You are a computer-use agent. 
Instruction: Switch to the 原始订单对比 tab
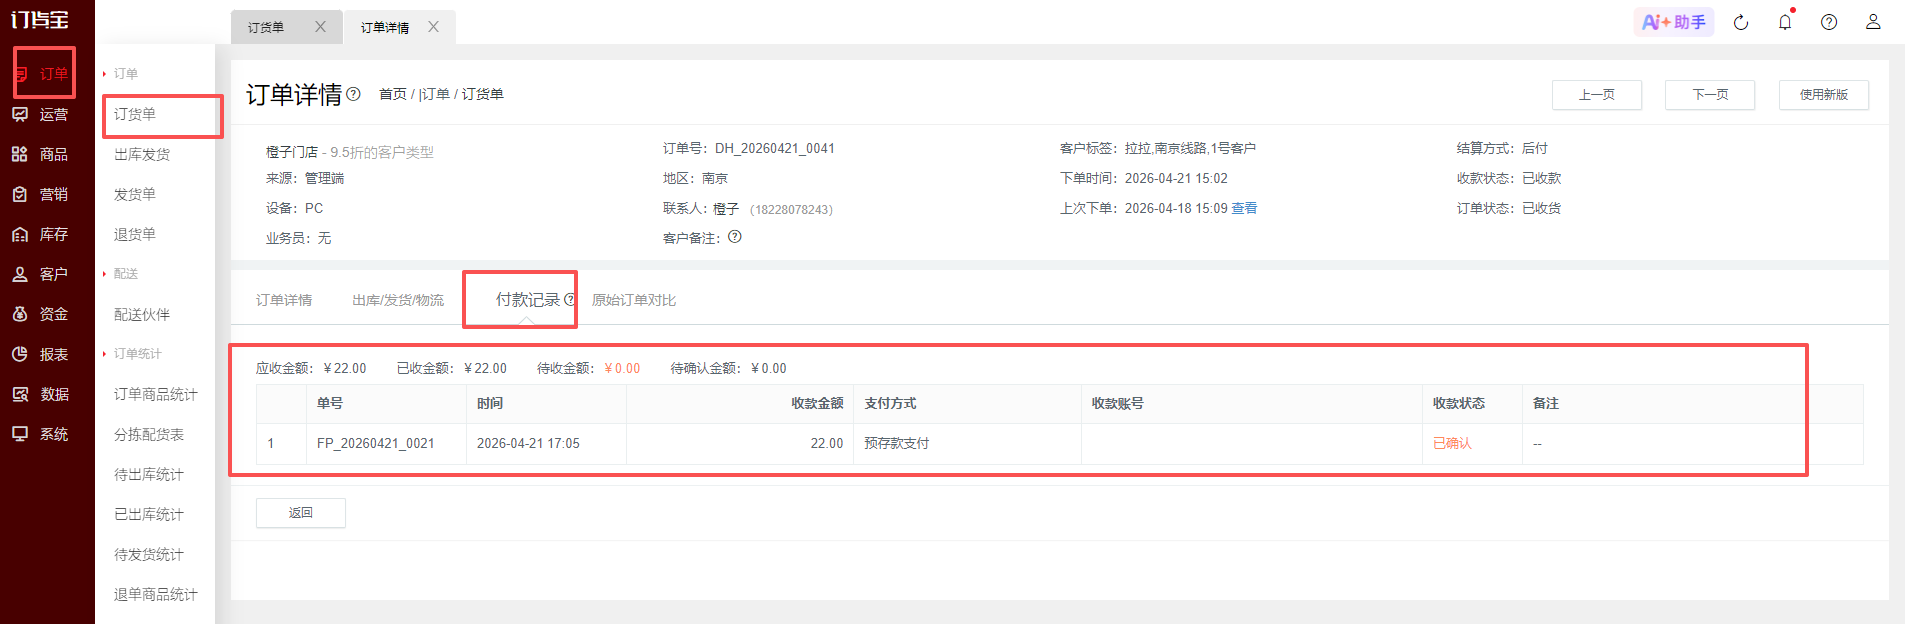pos(634,300)
